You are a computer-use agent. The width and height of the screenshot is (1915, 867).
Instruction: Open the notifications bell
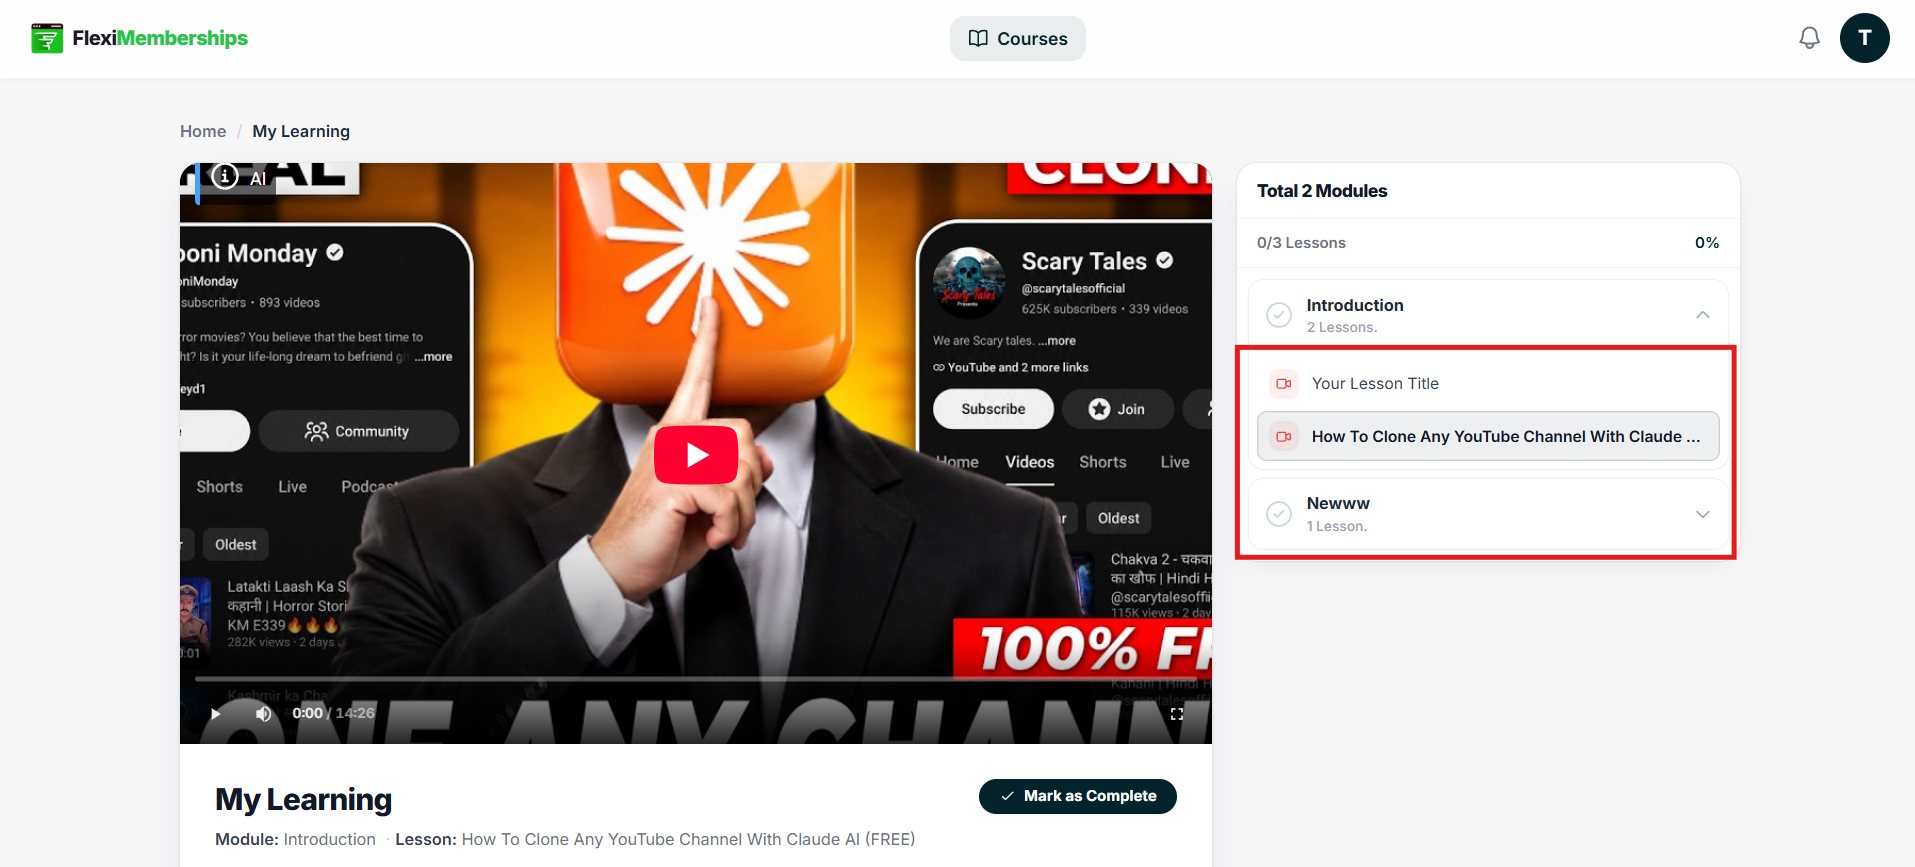pyautogui.click(x=1809, y=38)
